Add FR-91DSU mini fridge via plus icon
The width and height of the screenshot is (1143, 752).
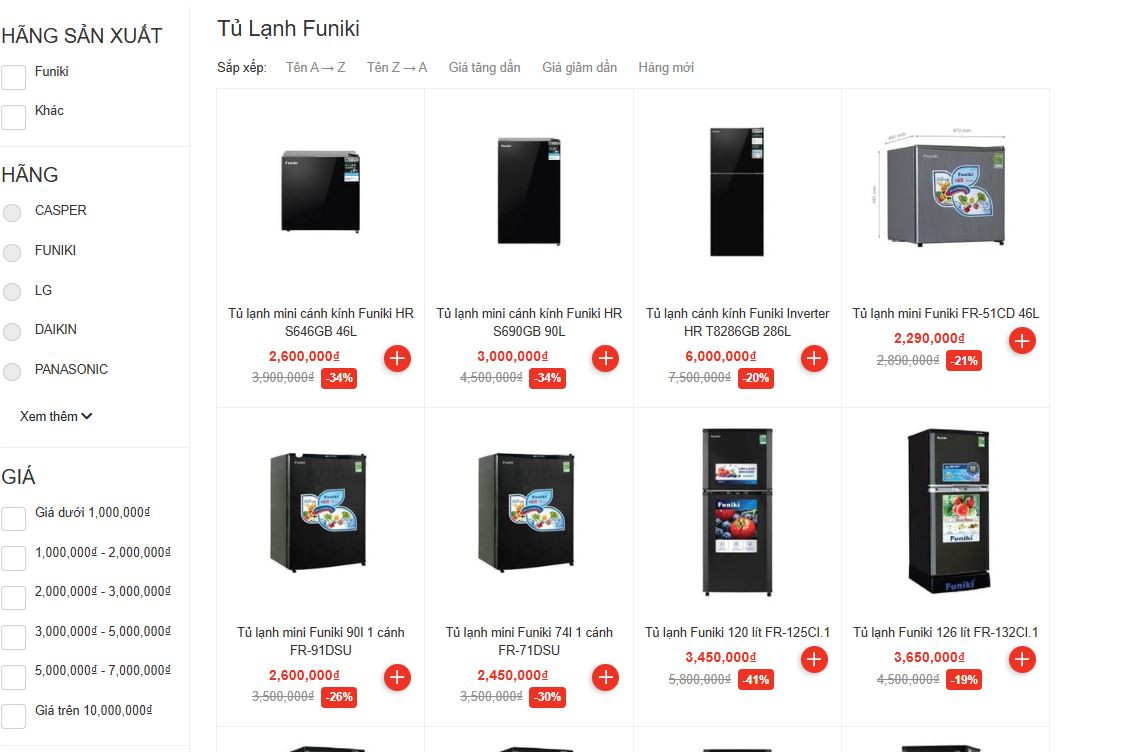[397, 678]
